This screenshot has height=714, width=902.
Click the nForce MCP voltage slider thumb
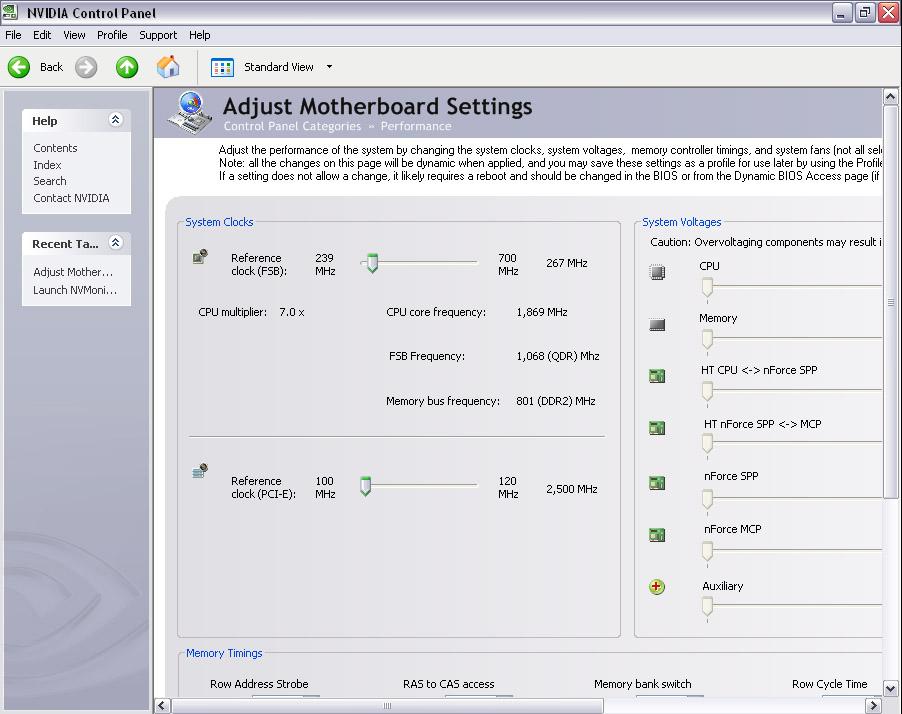click(708, 552)
